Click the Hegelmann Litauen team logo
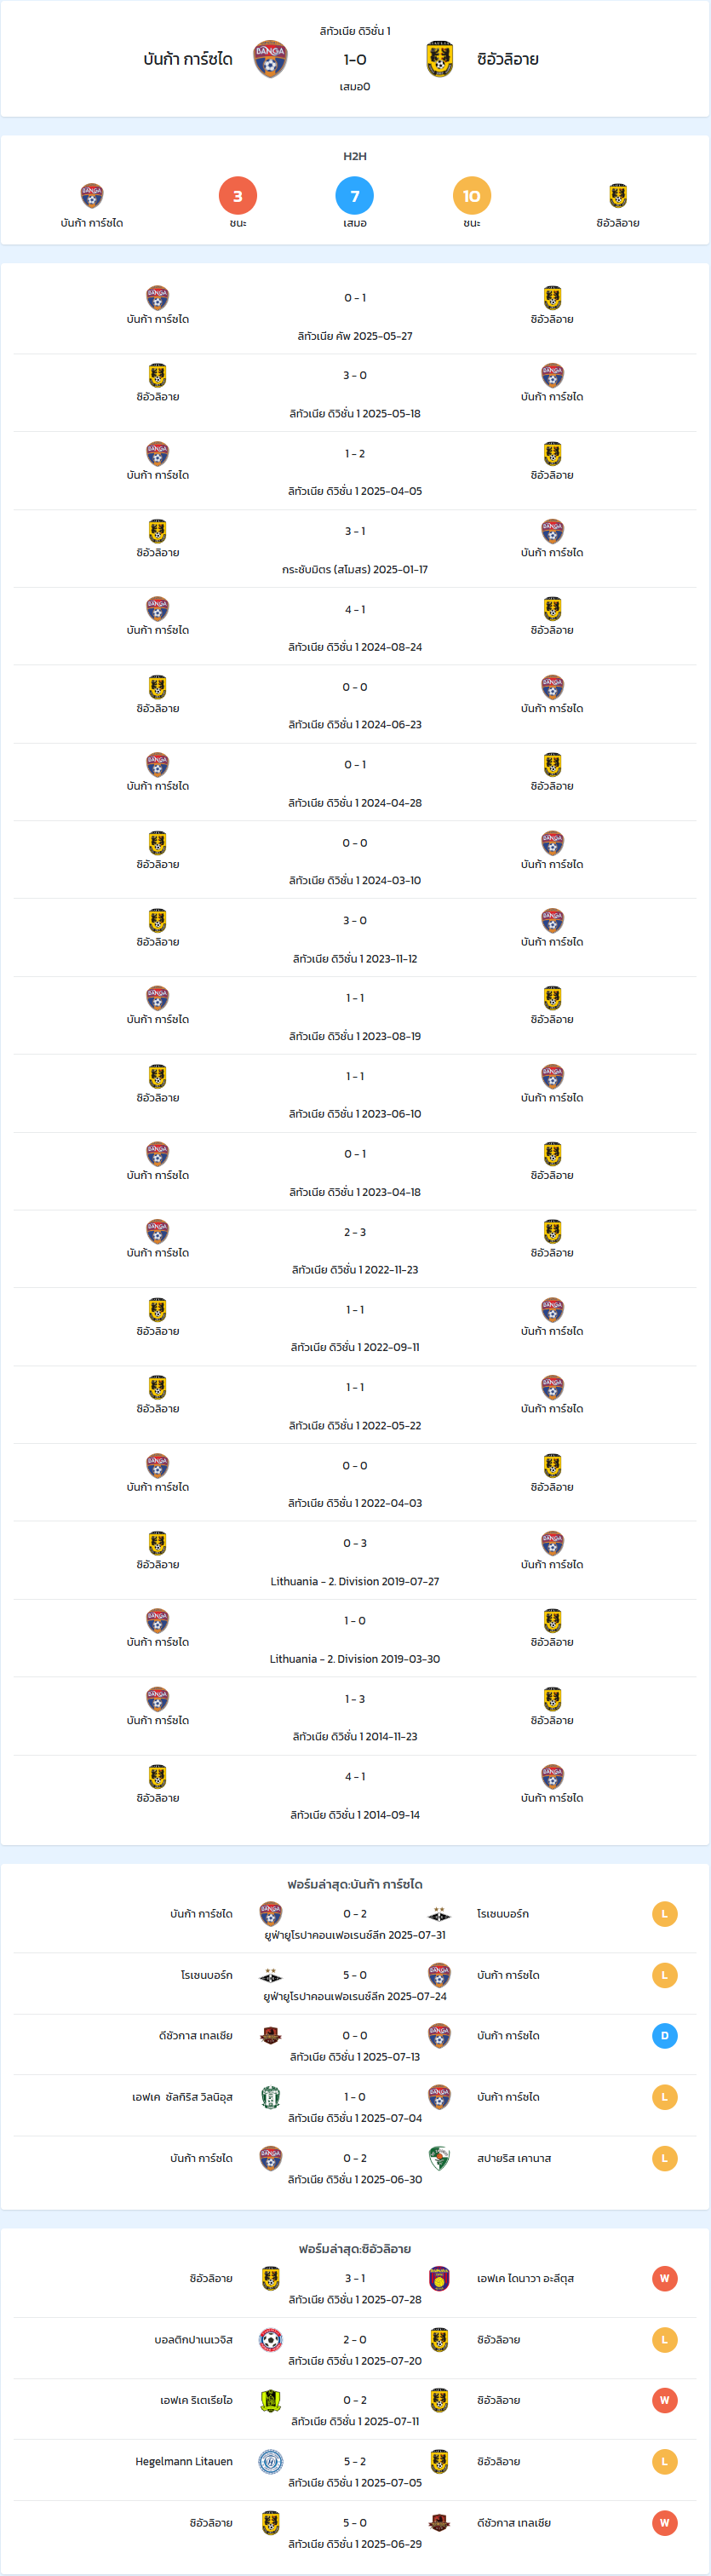Screen dimensions: 711x2576 coord(270,2461)
